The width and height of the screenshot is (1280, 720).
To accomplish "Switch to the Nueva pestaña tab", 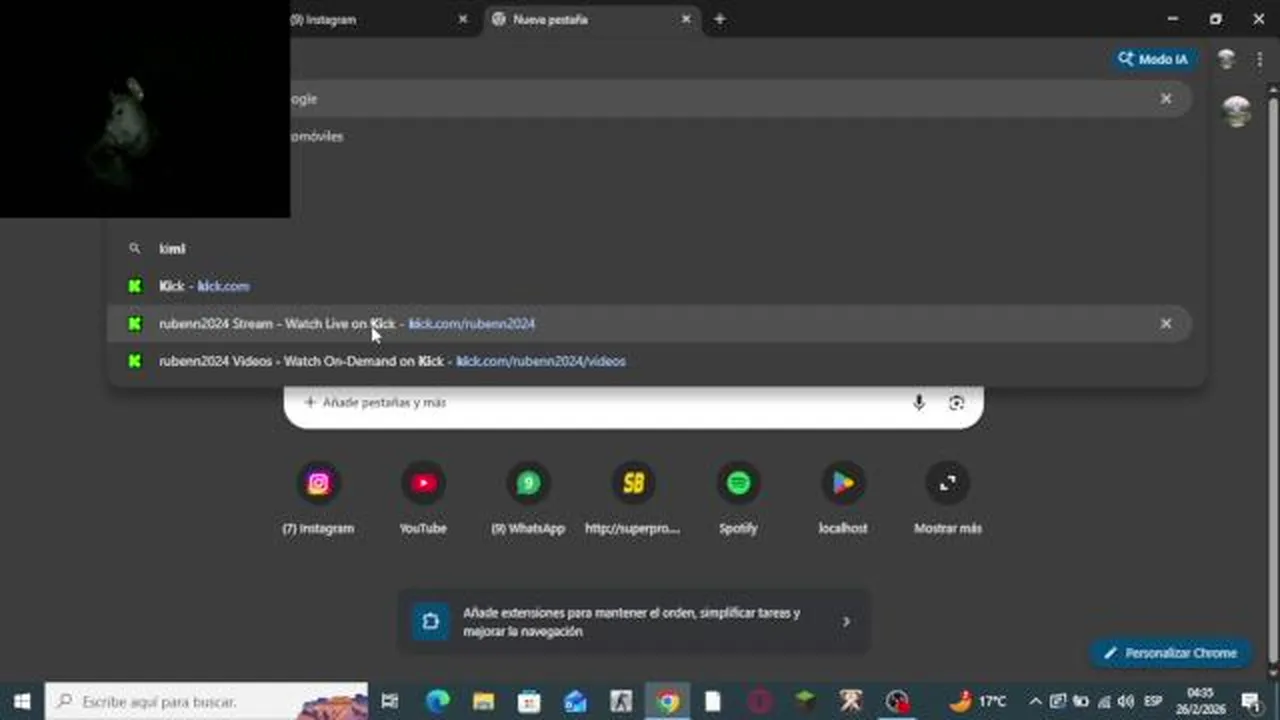I will click(x=590, y=19).
